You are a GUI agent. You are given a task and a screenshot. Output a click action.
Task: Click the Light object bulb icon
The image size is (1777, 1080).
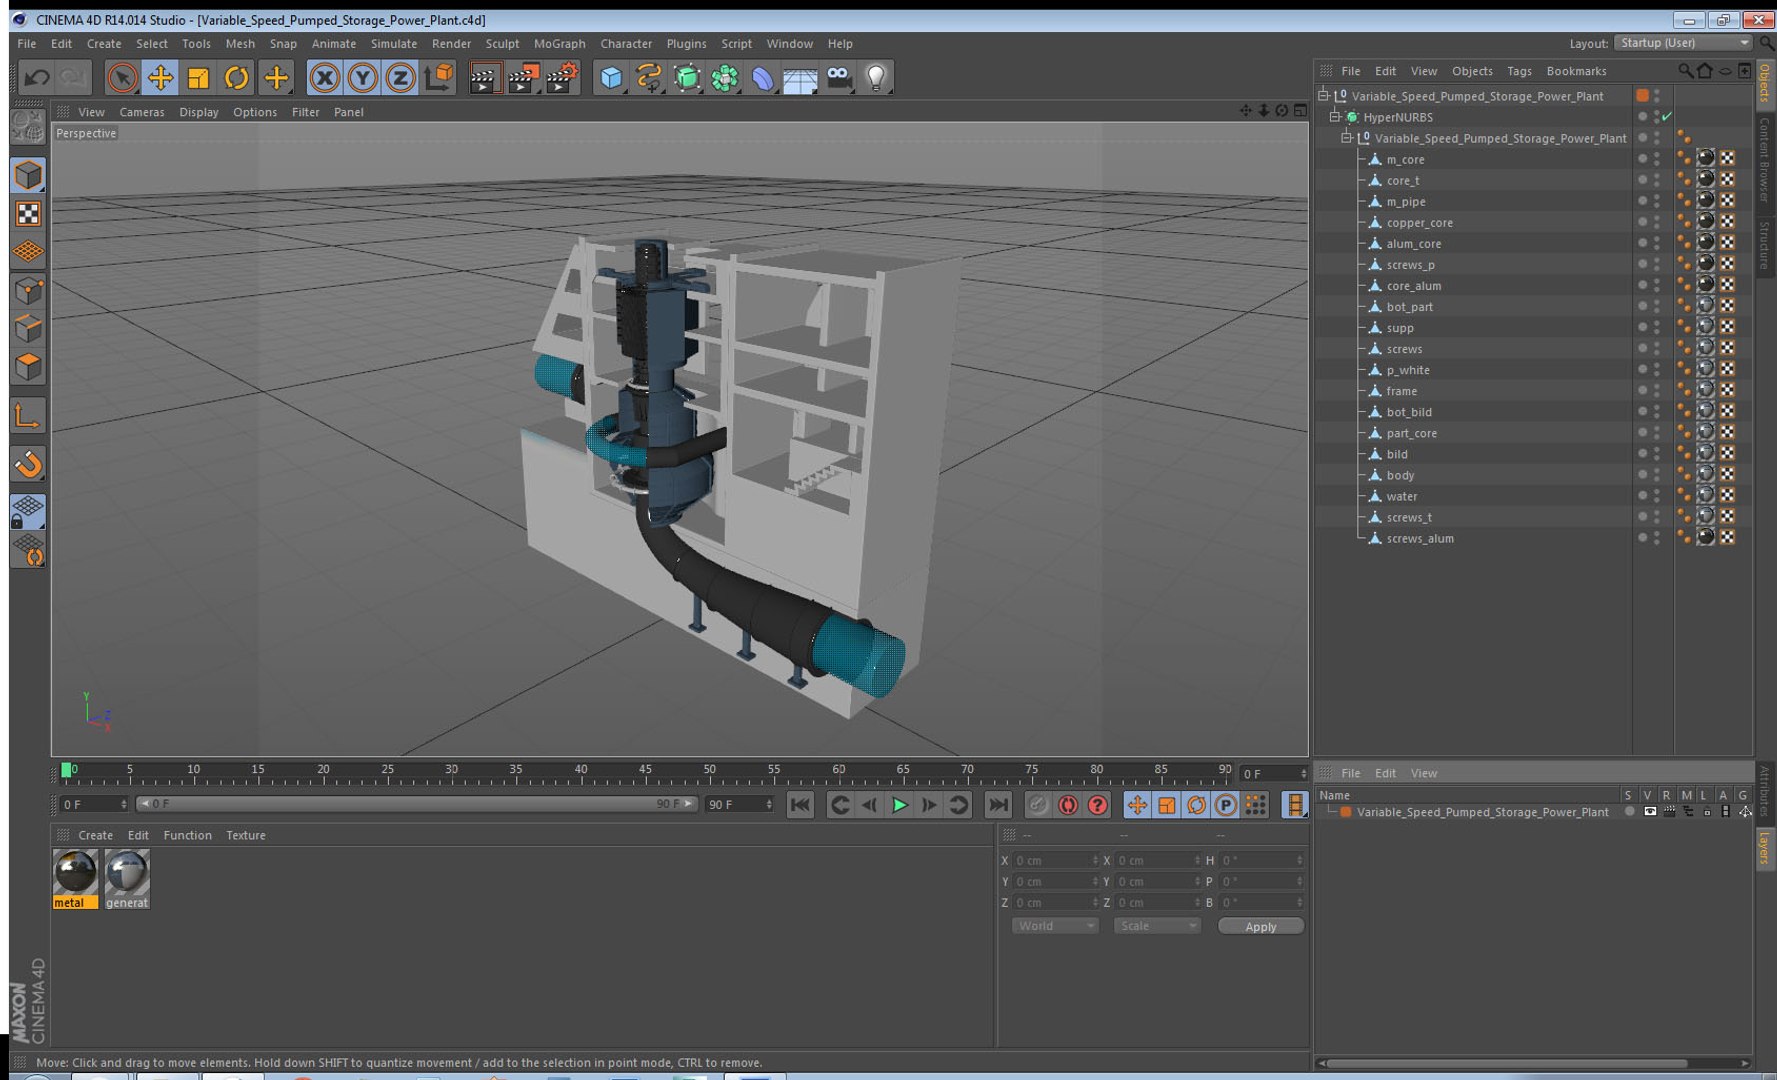click(x=876, y=78)
